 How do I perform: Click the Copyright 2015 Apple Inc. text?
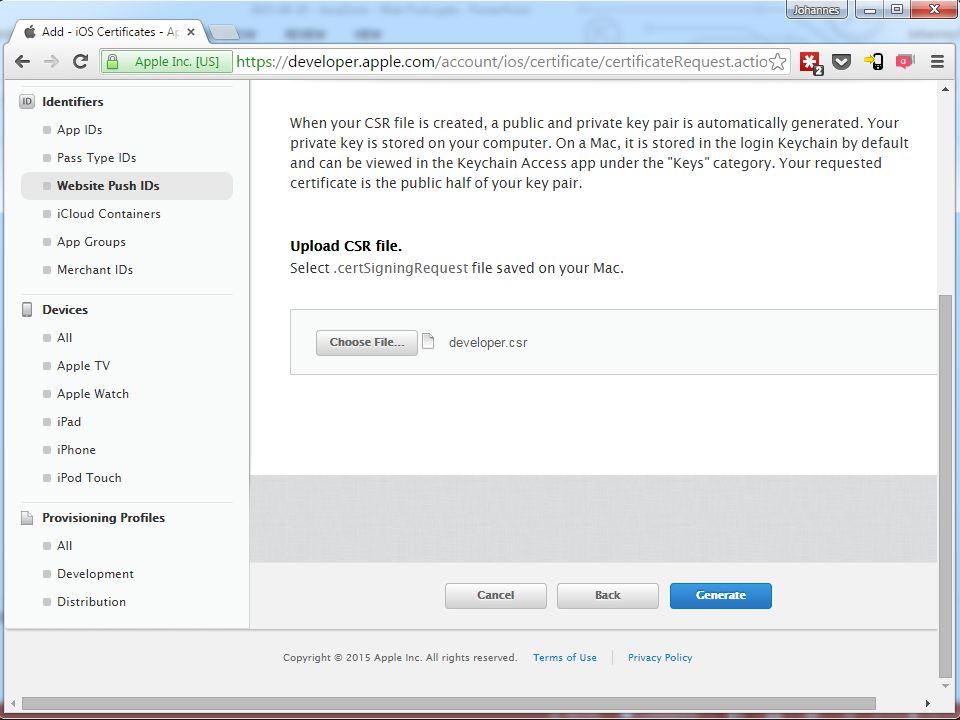(400, 658)
